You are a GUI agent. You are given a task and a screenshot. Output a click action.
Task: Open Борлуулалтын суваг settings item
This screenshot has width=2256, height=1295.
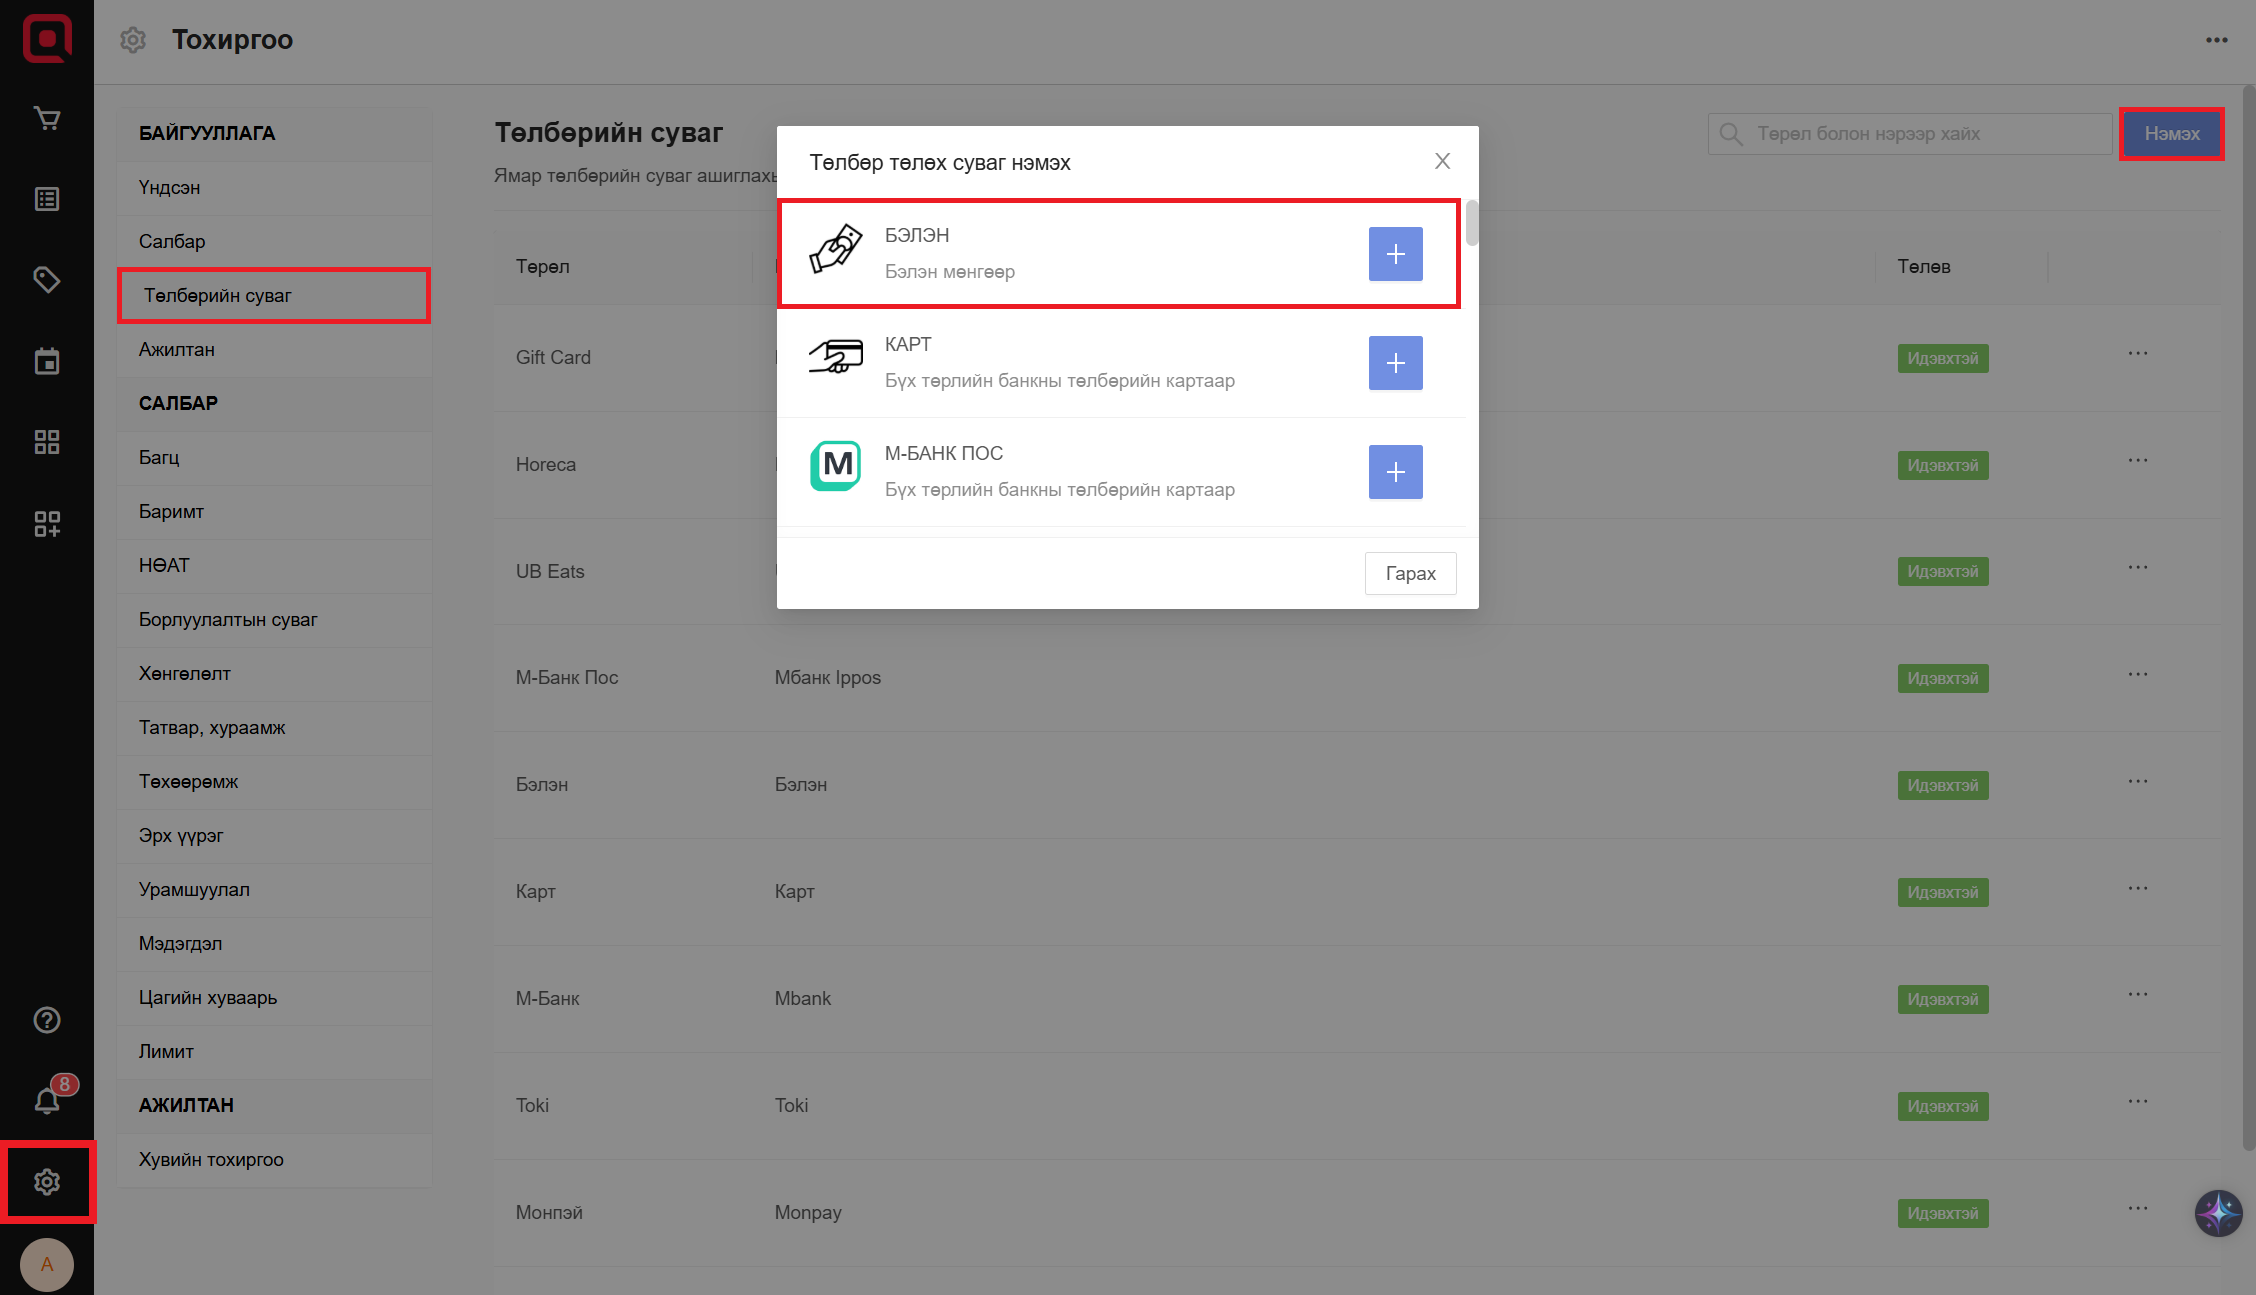point(228,619)
